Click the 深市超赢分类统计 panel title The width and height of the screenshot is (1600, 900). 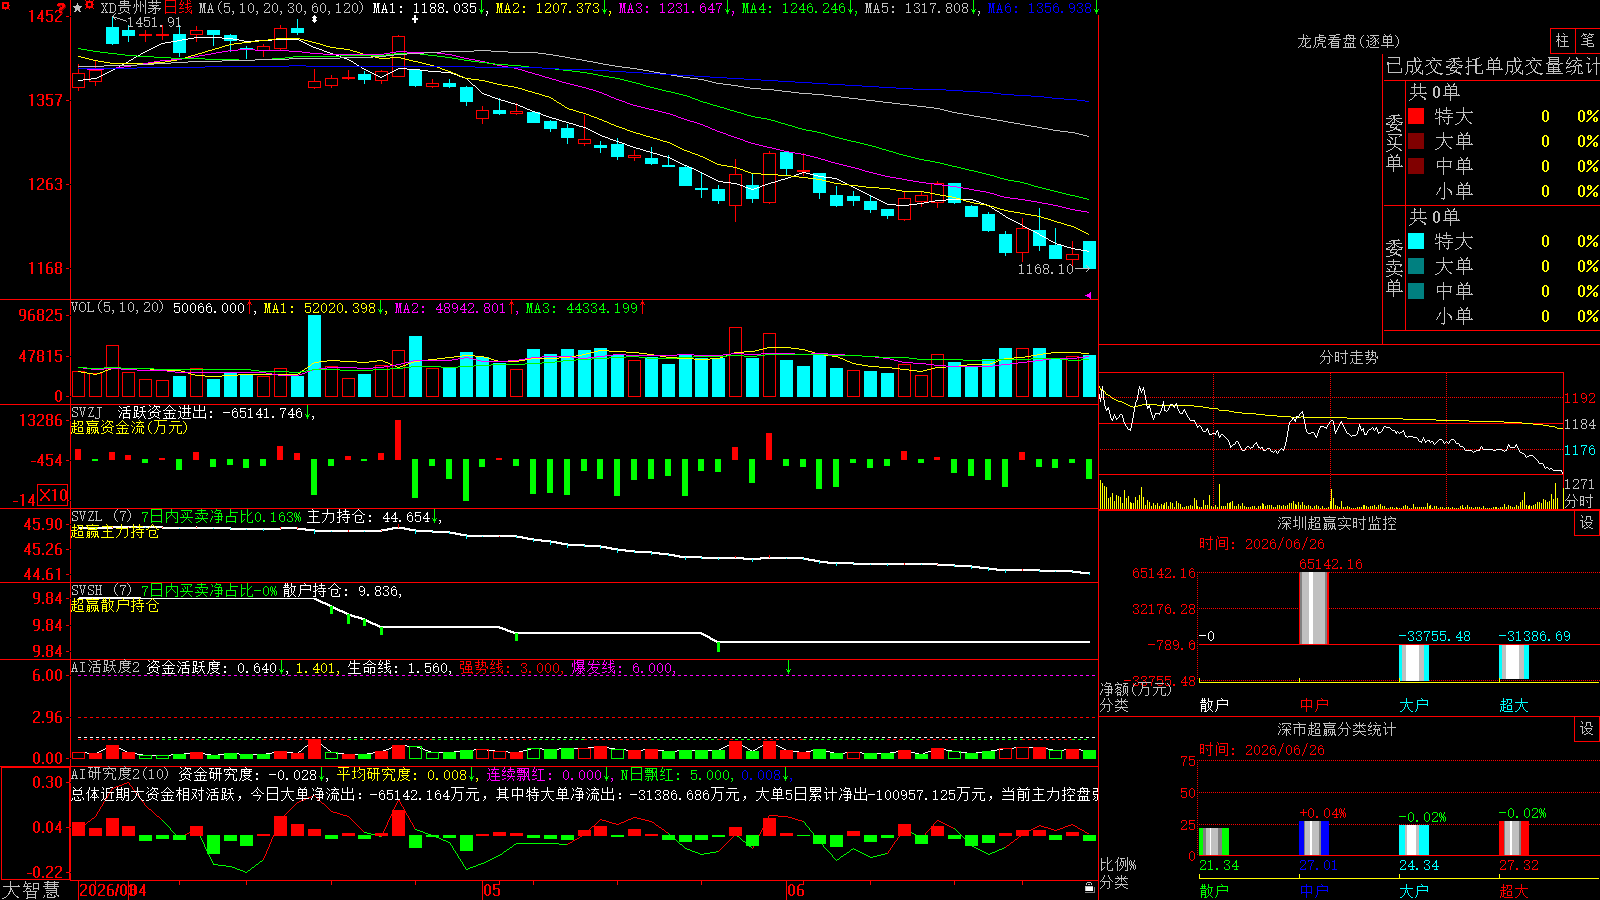point(1336,729)
